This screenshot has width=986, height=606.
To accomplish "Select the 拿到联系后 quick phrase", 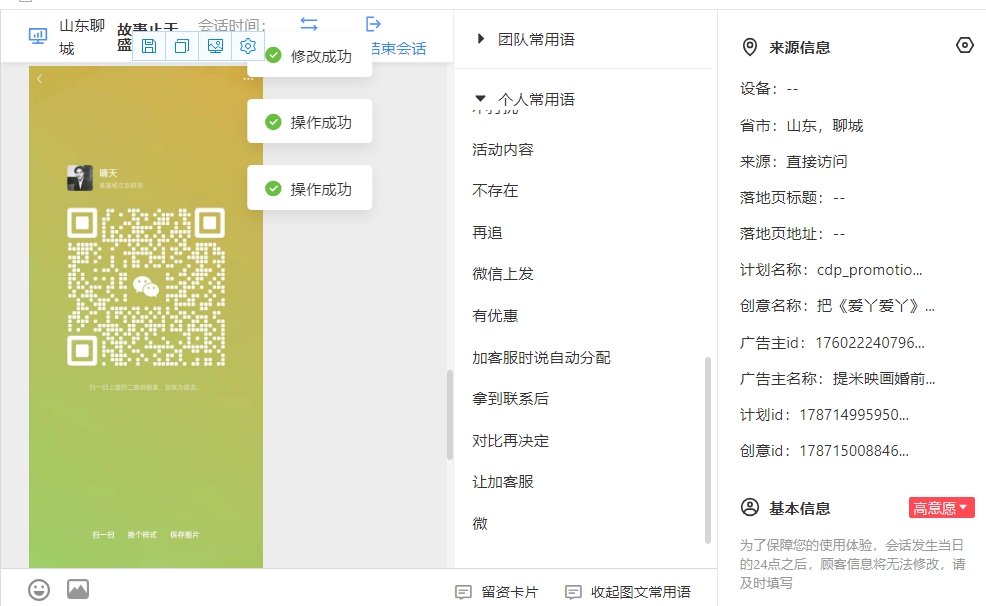I will point(511,399).
